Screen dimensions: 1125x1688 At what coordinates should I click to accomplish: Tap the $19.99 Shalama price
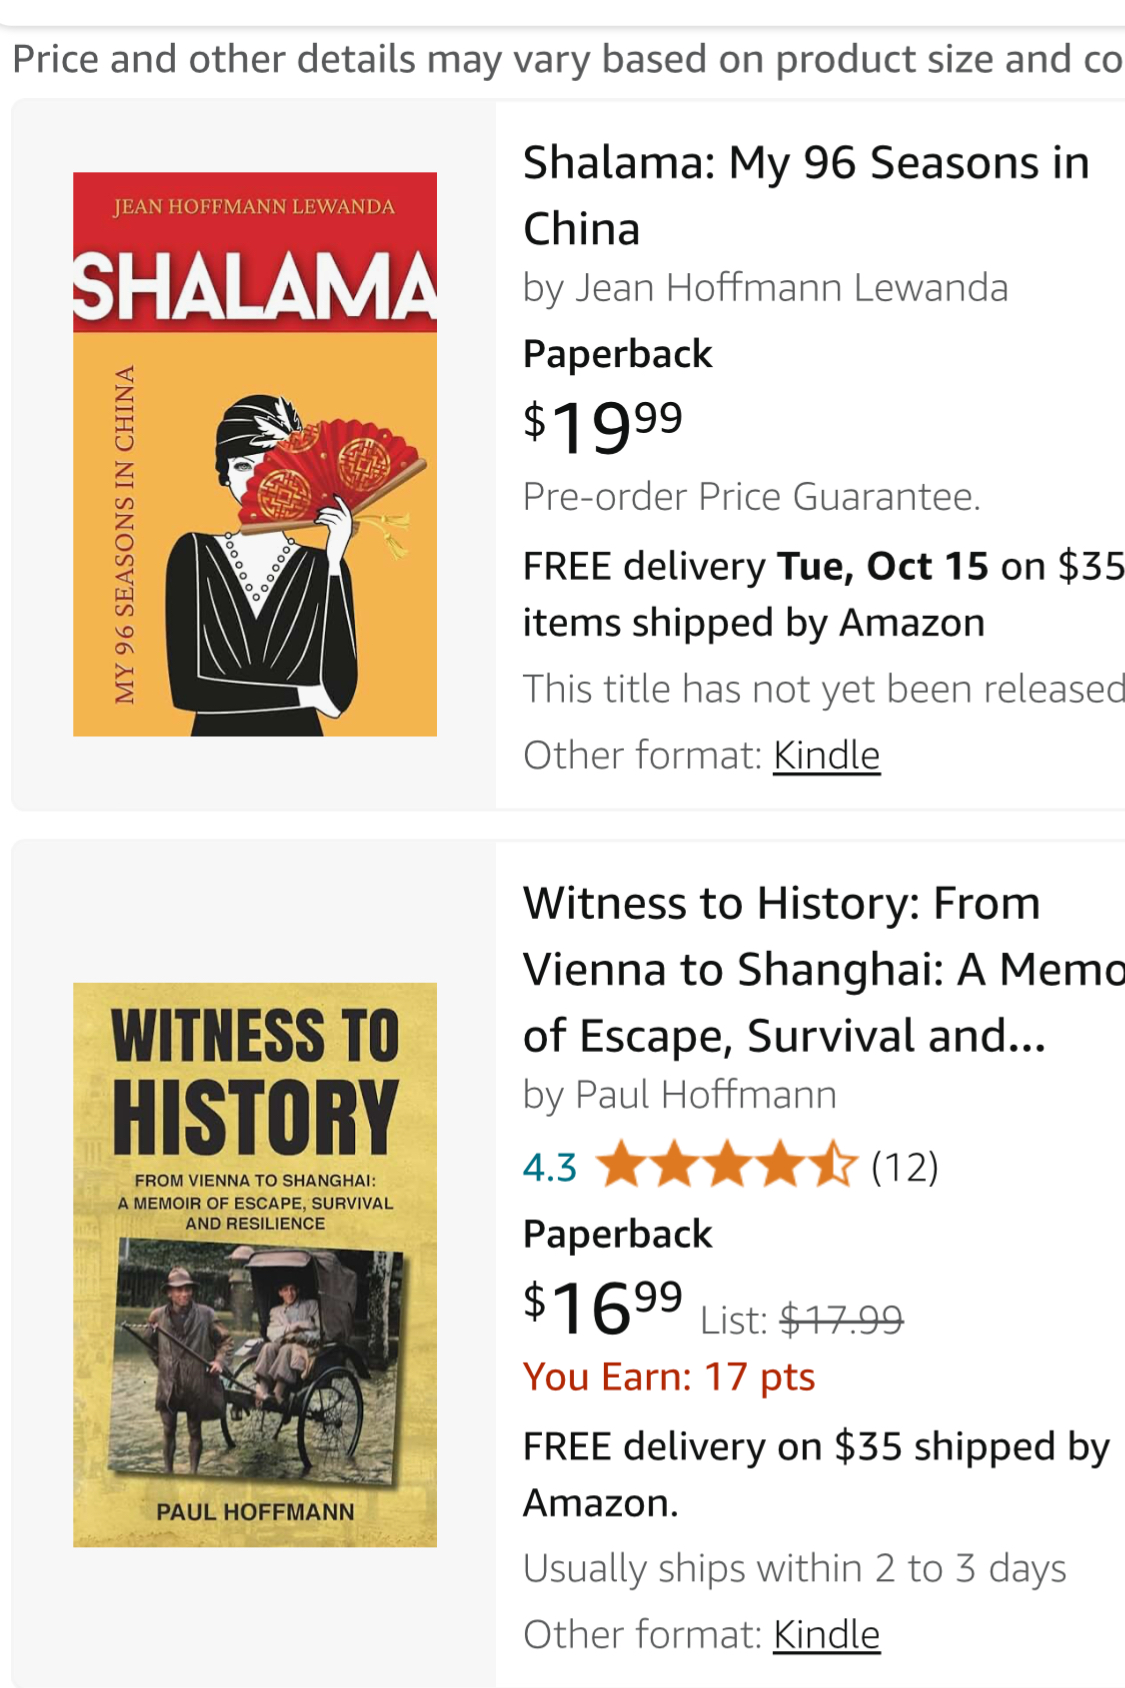coord(603,426)
